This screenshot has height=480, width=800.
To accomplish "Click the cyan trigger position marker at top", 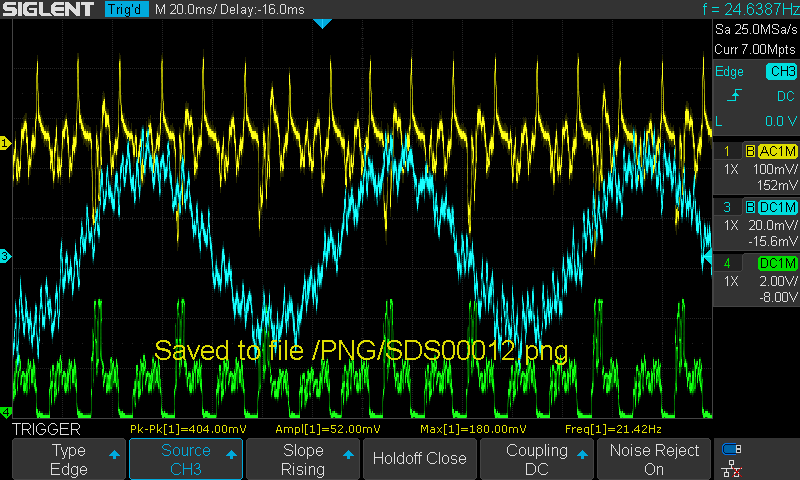I will click(x=322, y=23).
